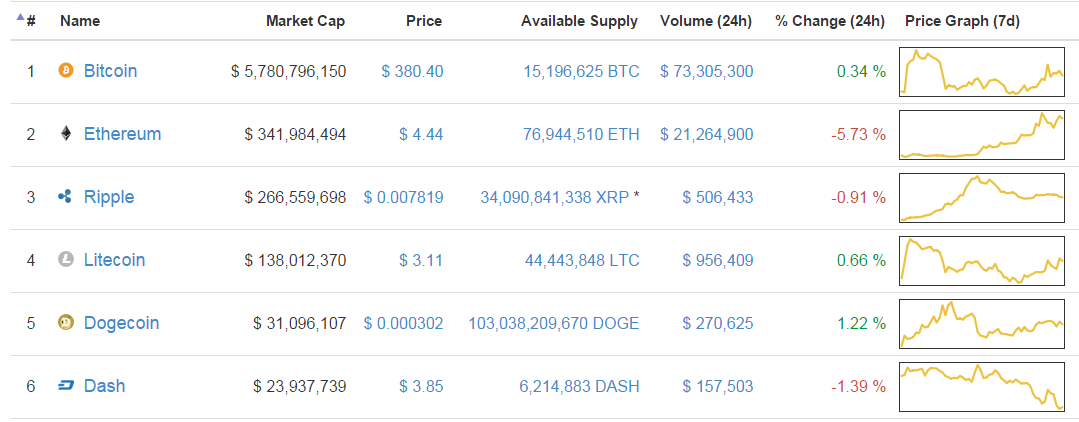Image resolution: width=1079 pixels, height=422 pixels.
Task: Open the Ethereum name link
Action: (x=122, y=134)
